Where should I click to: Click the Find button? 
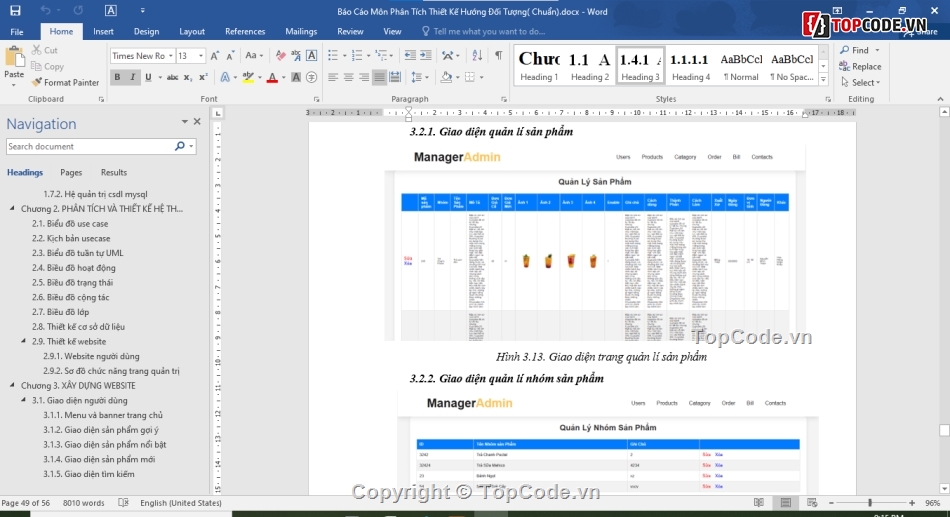pyautogui.click(x=854, y=50)
